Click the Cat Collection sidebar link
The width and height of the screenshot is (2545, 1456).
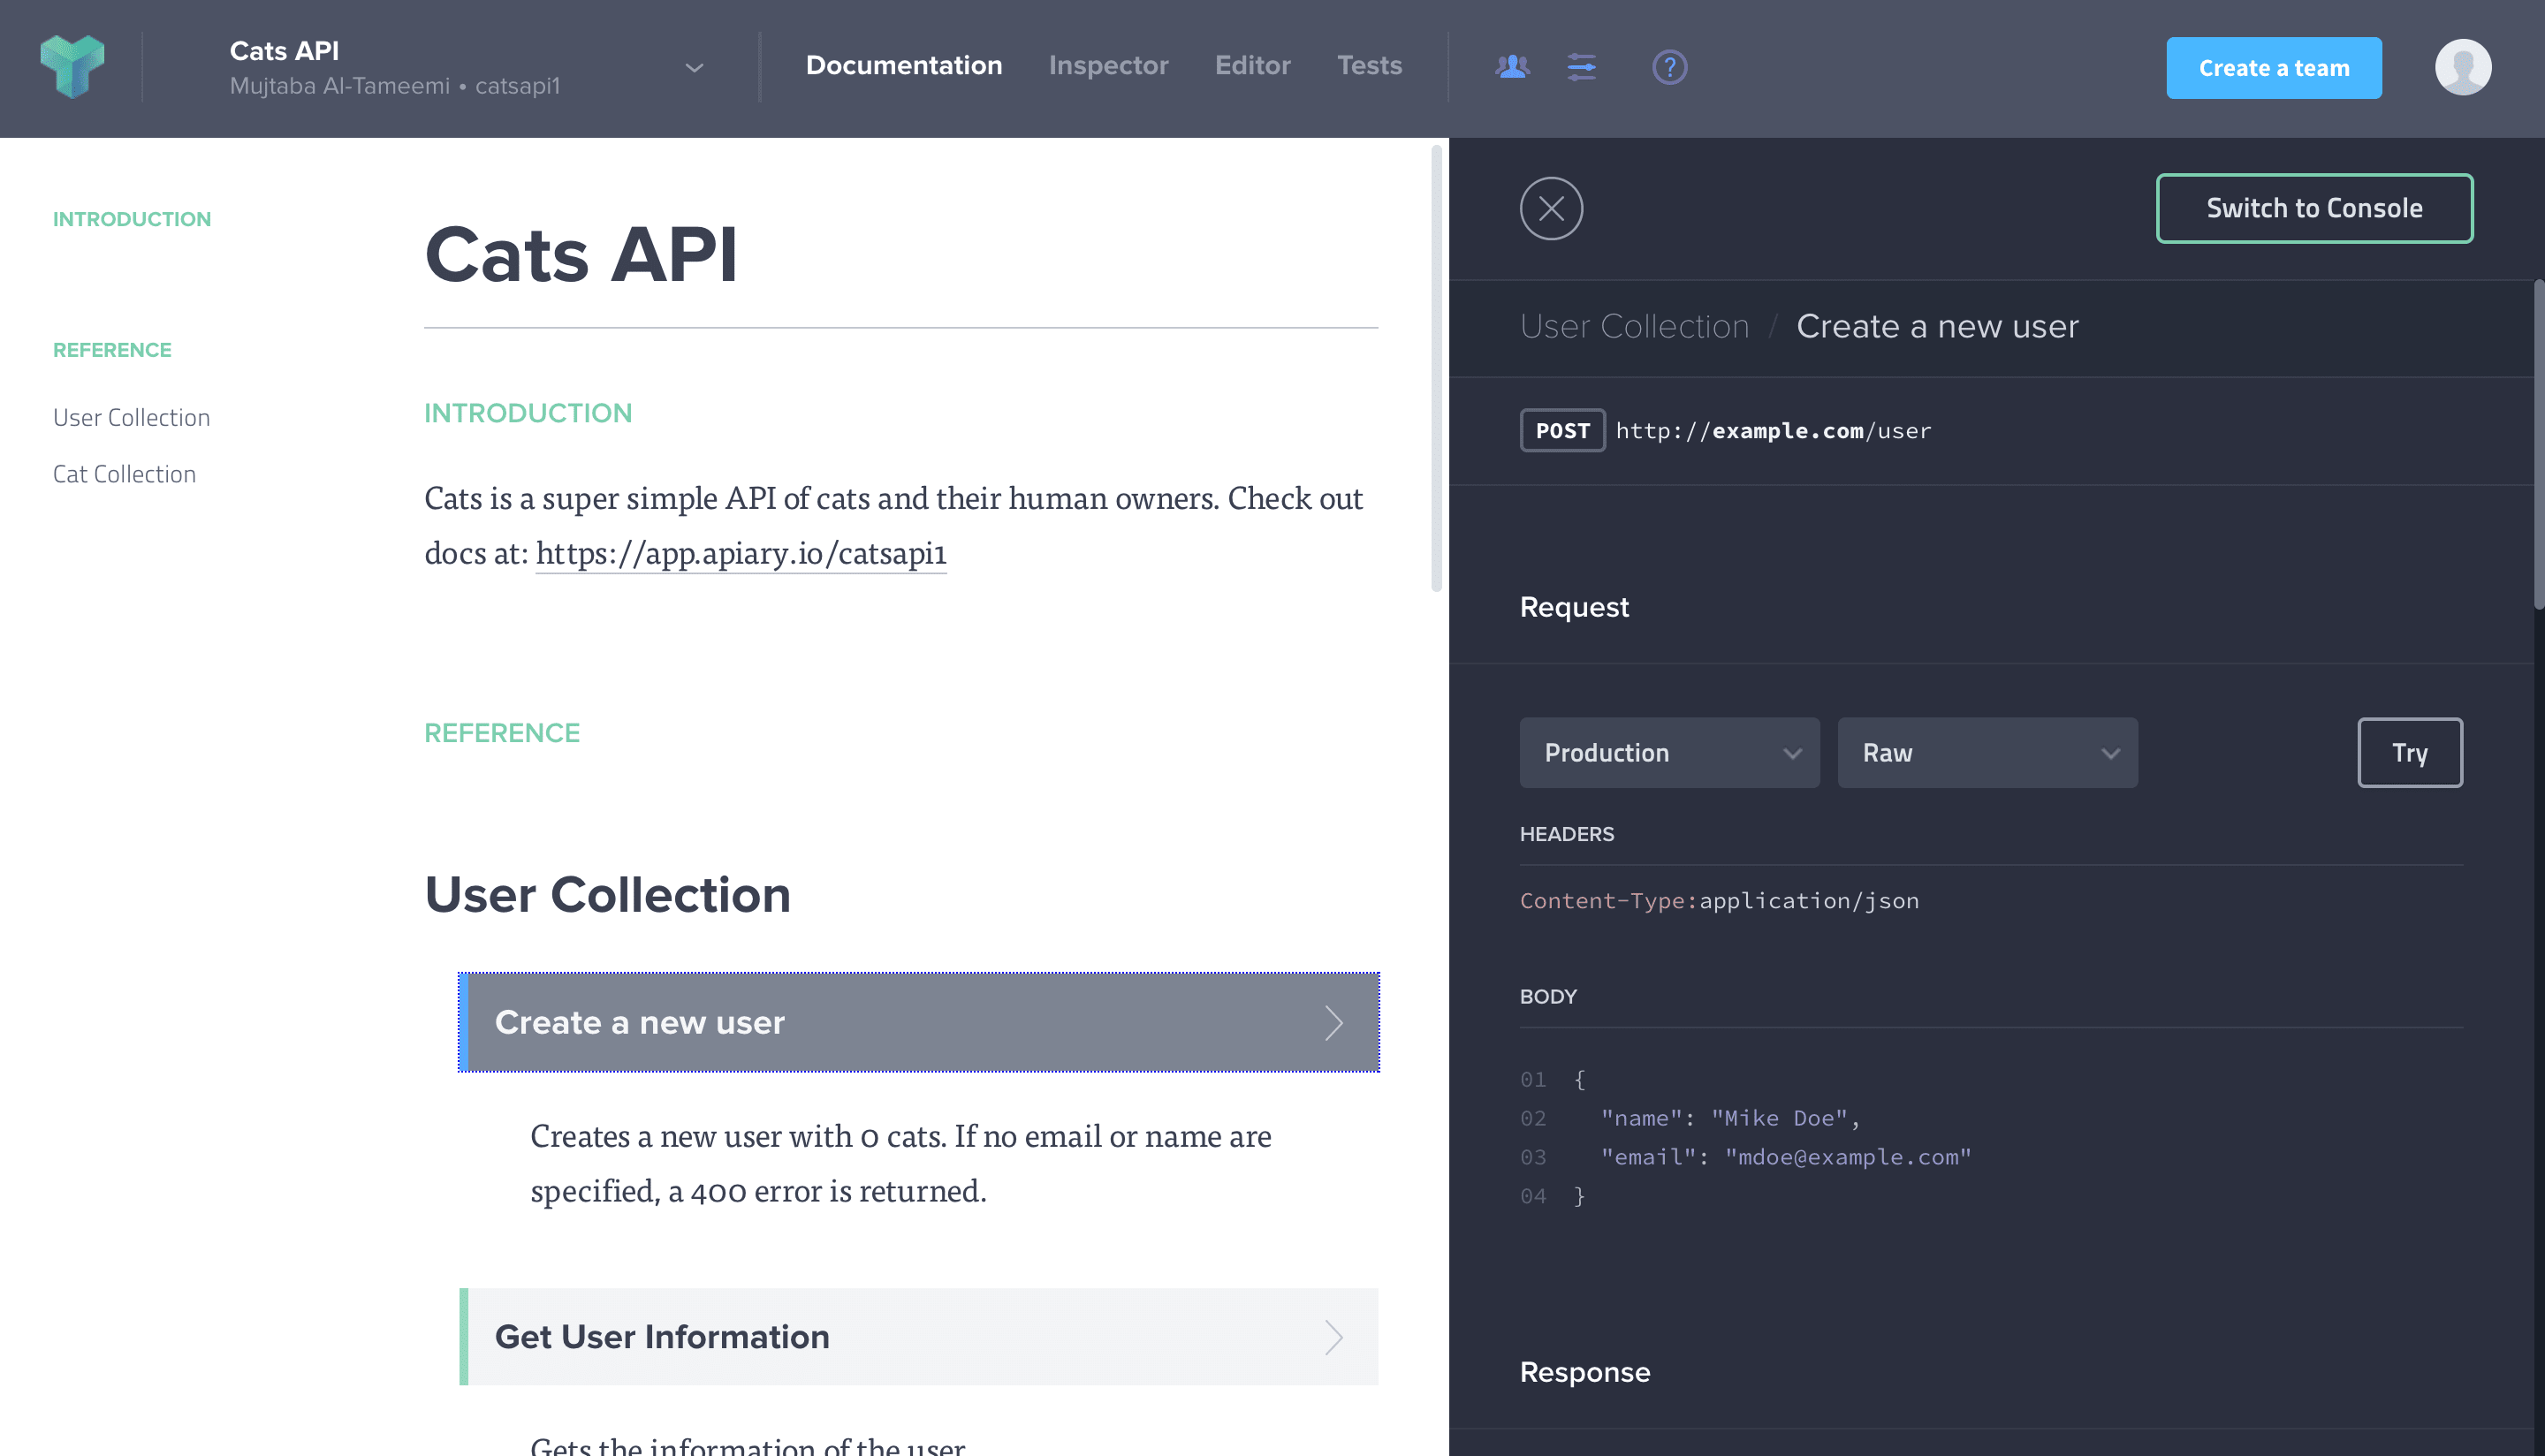[124, 474]
